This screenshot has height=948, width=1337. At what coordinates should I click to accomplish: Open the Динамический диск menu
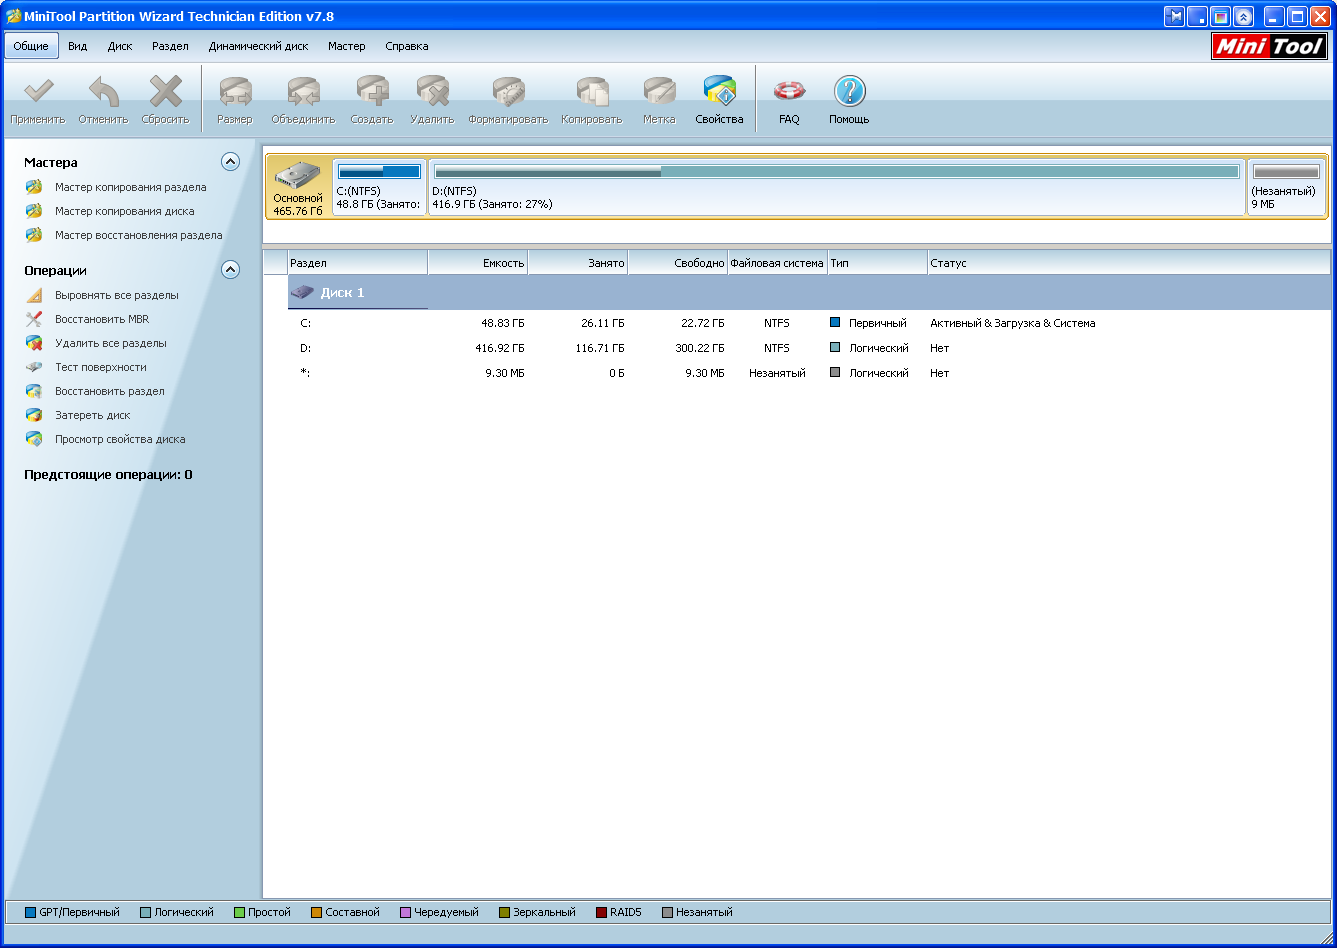[x=258, y=46]
